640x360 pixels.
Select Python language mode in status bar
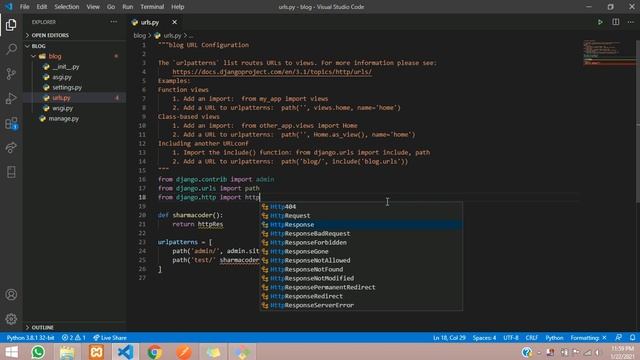pos(554,338)
